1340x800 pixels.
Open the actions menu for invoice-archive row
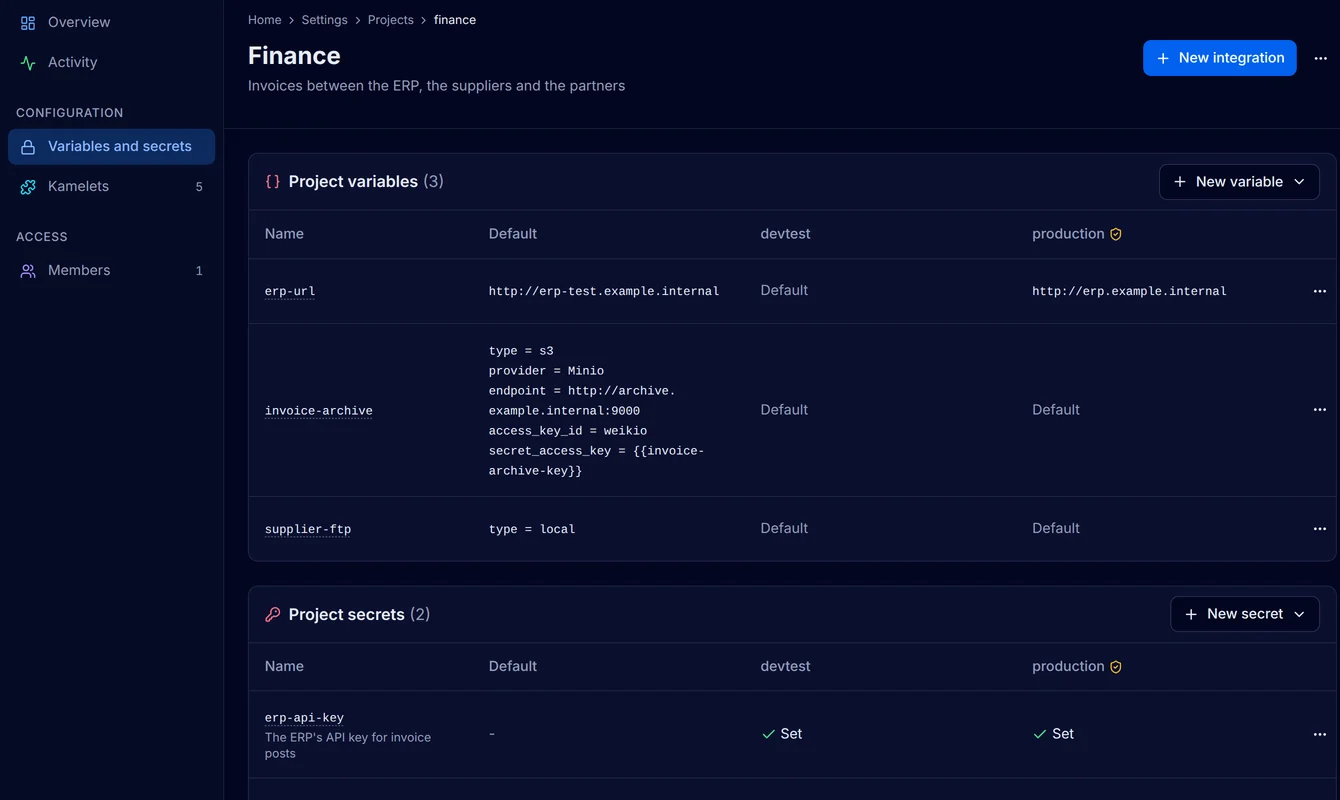tap(1320, 410)
